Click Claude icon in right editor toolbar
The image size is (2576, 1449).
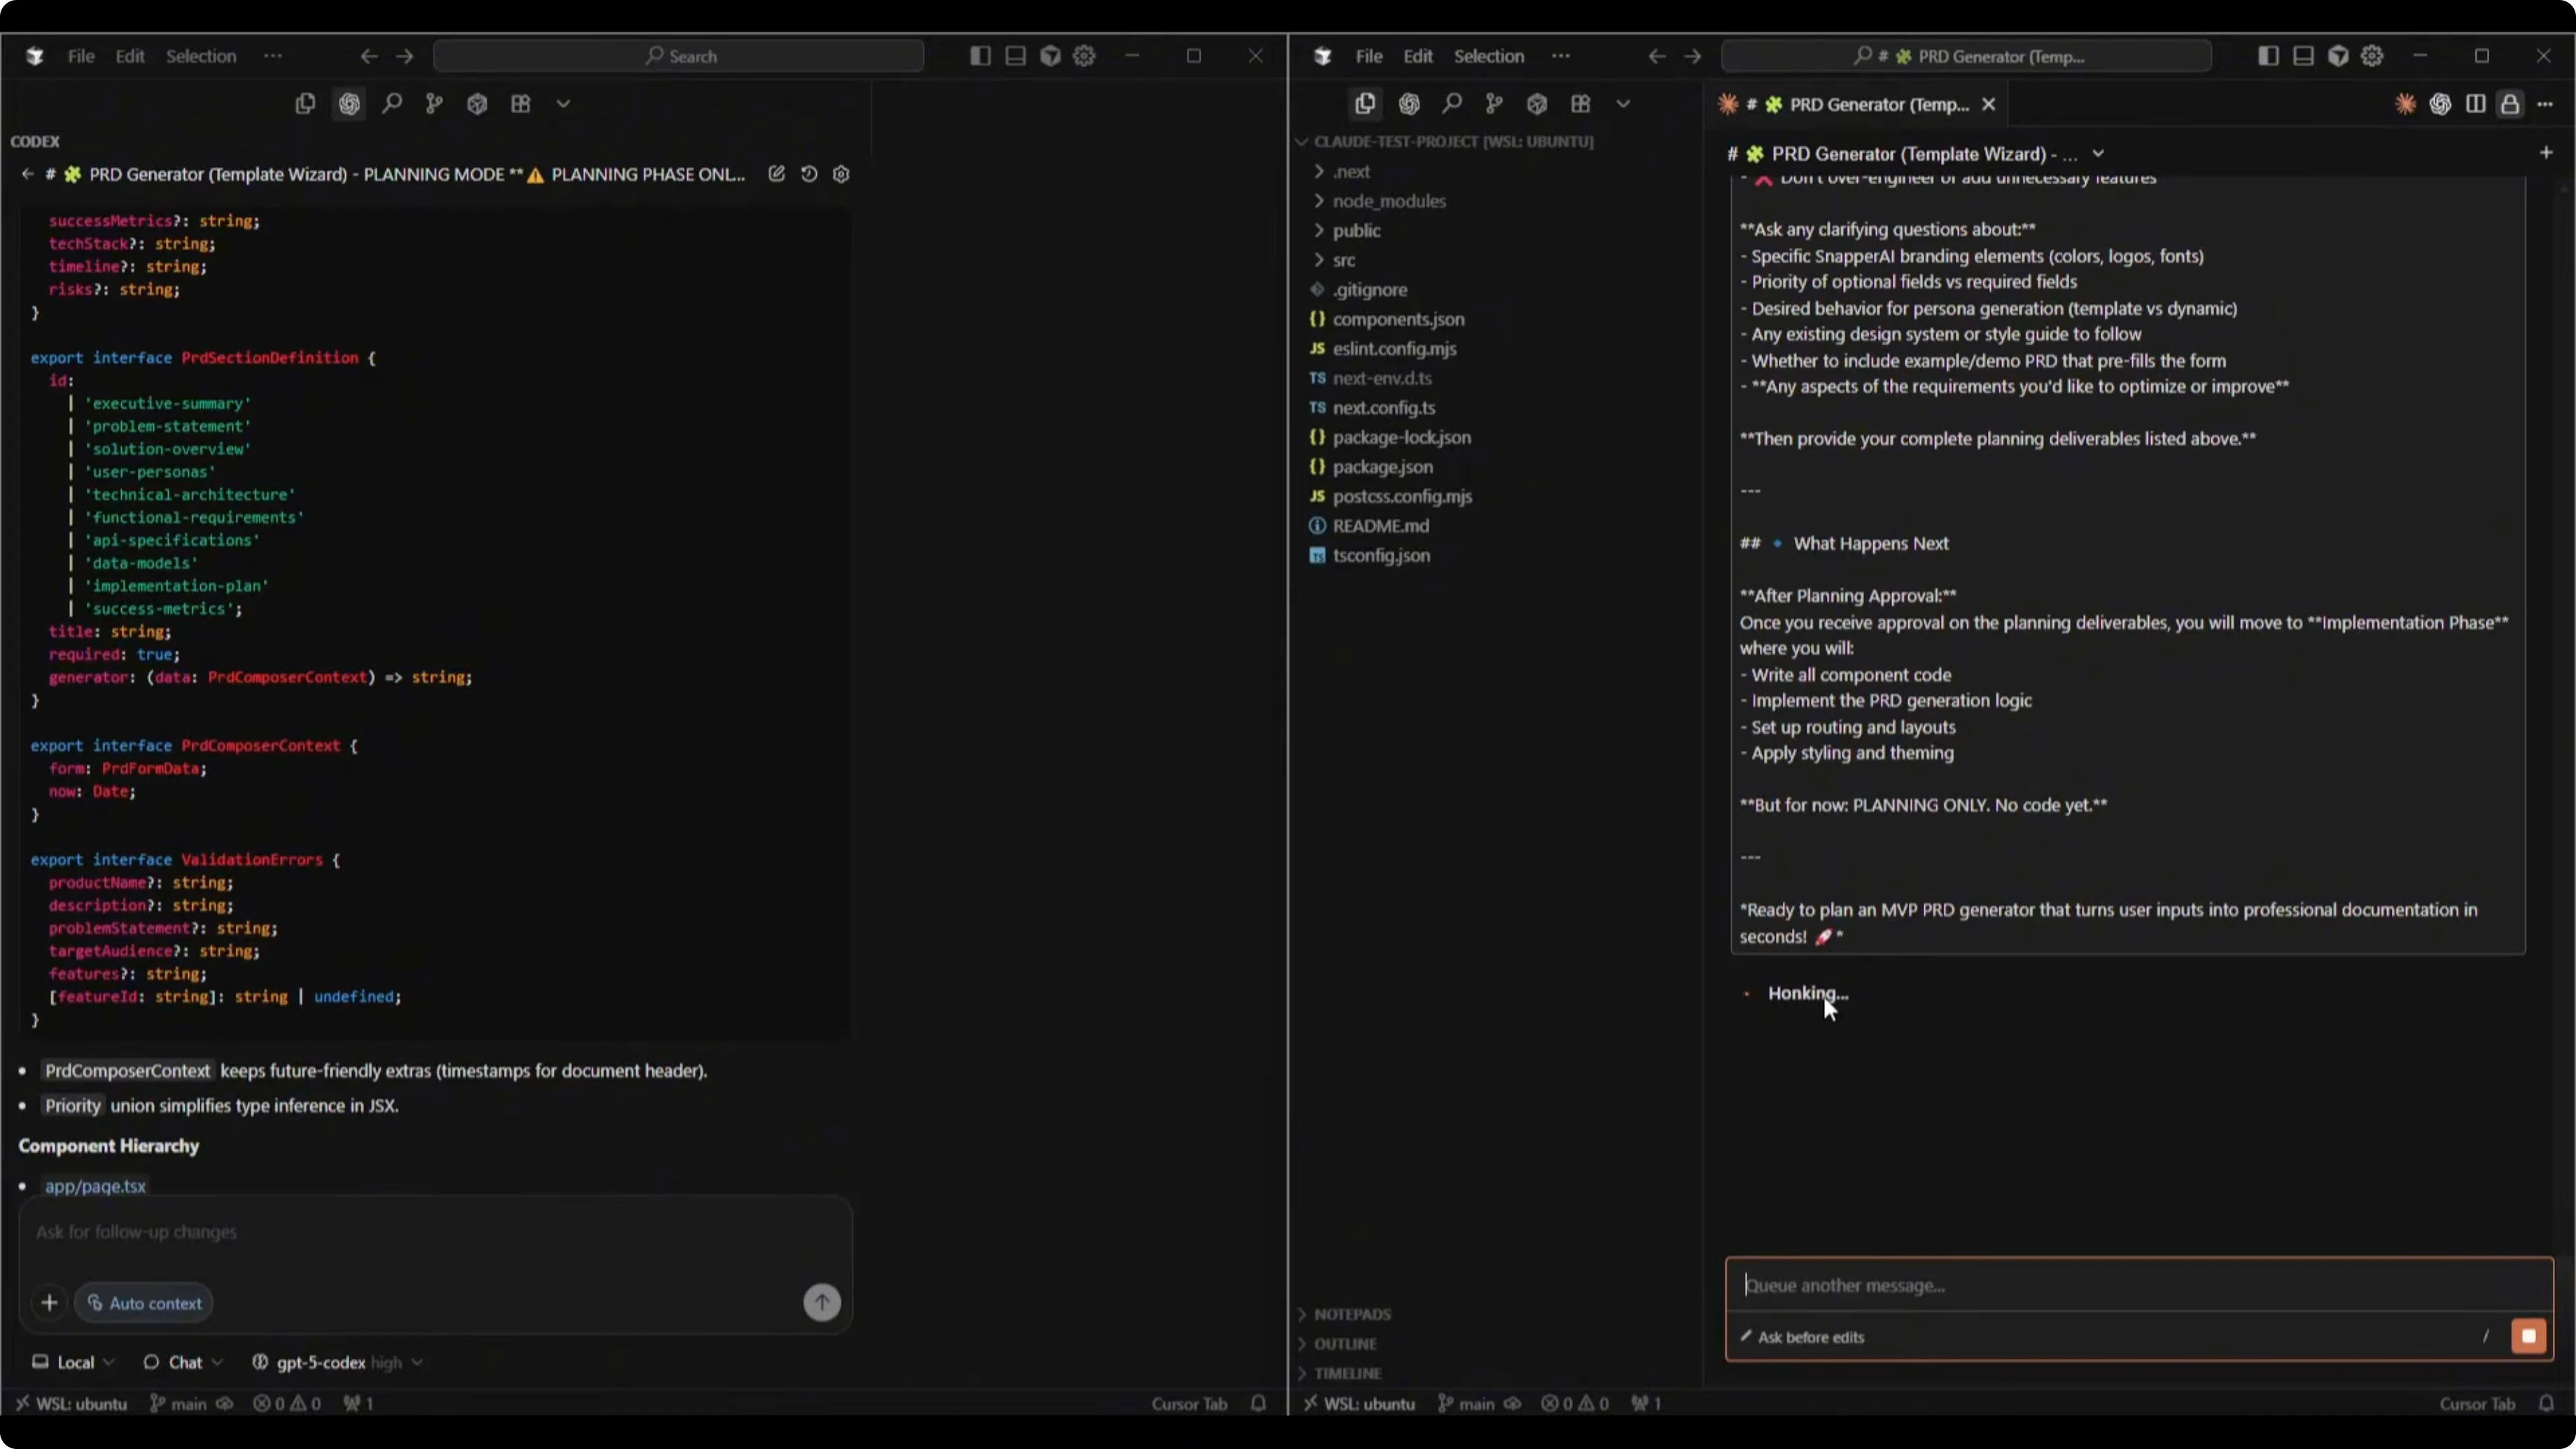2405,104
